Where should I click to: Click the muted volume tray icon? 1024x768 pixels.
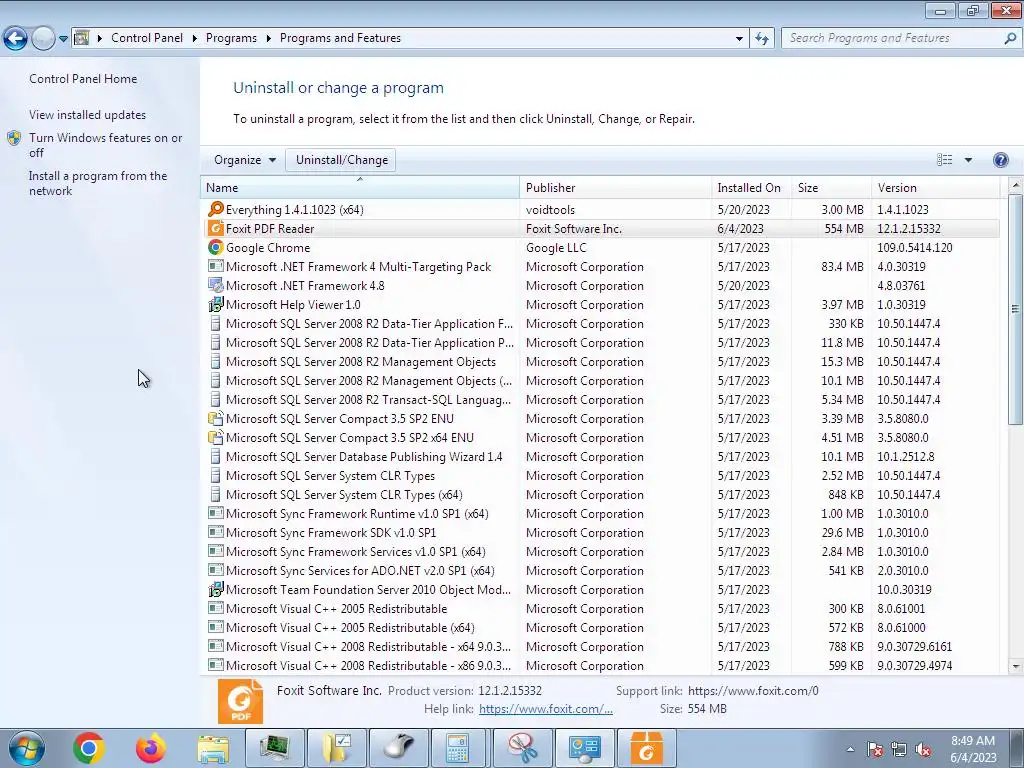(923, 750)
